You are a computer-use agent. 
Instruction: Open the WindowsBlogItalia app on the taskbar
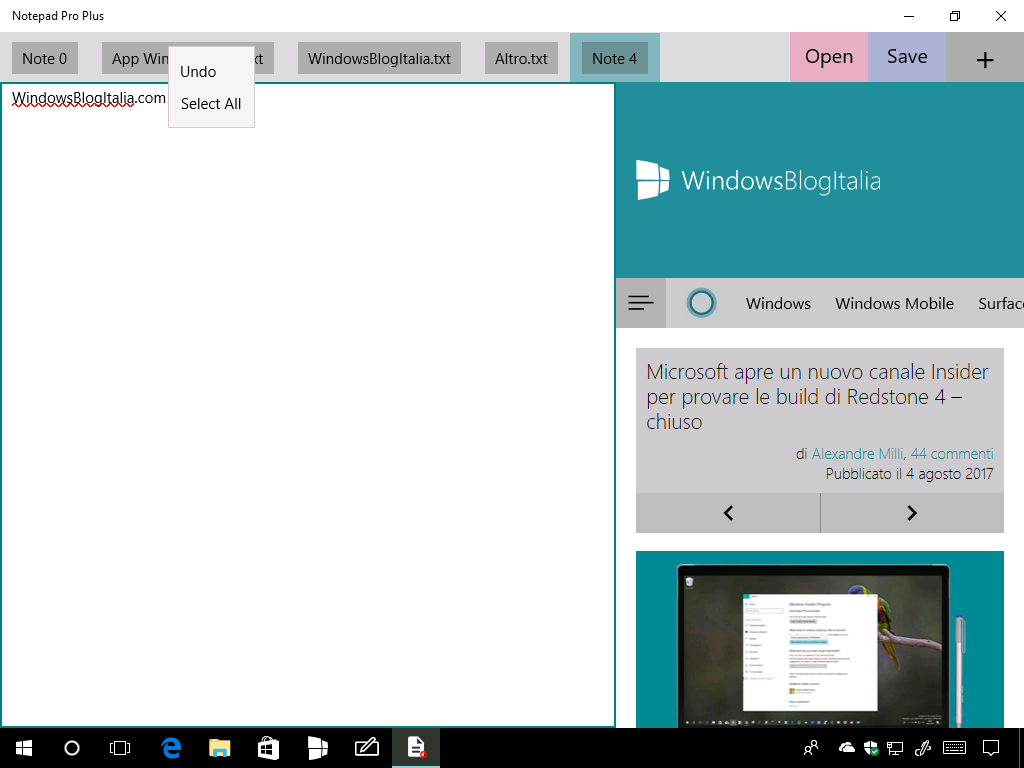[317, 748]
